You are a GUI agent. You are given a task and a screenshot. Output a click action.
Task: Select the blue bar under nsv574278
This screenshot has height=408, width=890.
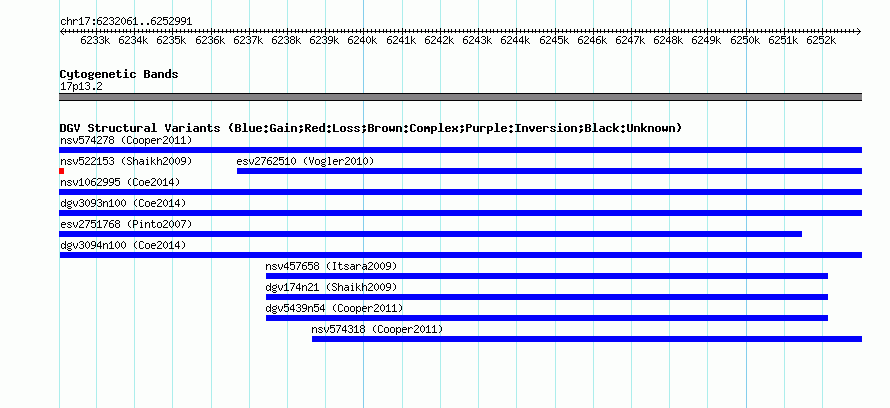click(x=460, y=150)
